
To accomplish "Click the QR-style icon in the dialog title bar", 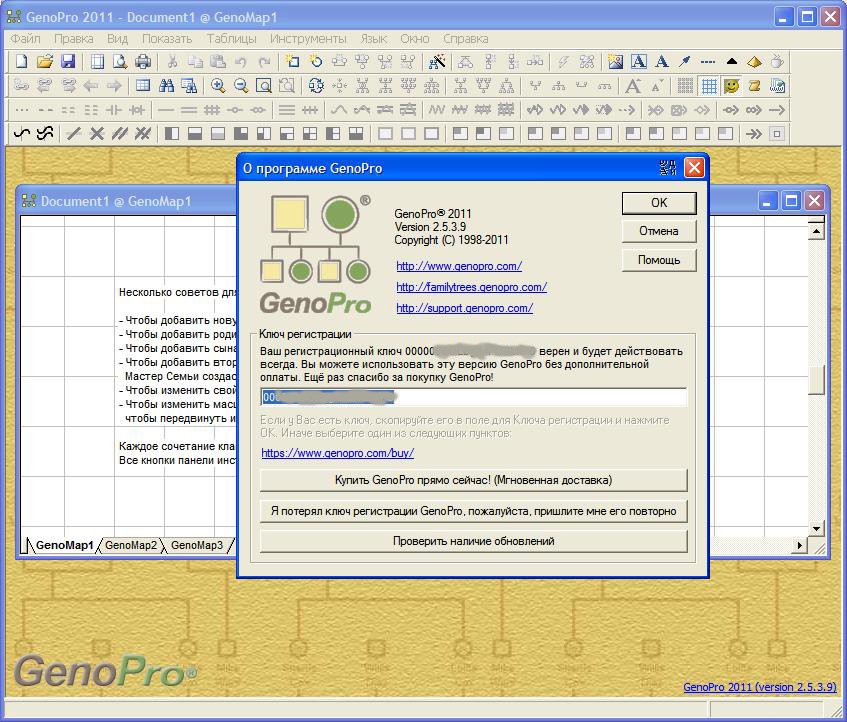I will coord(668,168).
